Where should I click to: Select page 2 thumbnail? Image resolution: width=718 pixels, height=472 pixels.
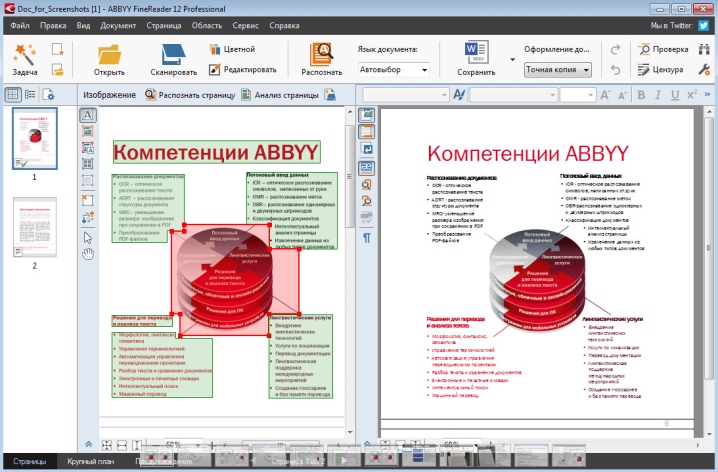click(35, 228)
